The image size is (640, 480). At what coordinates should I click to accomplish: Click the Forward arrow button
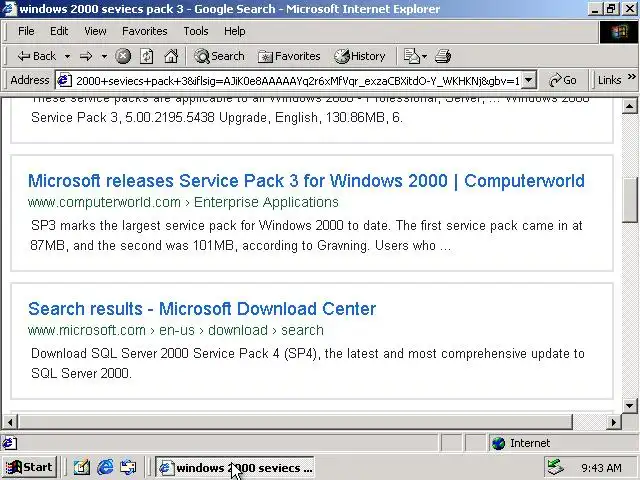86,56
